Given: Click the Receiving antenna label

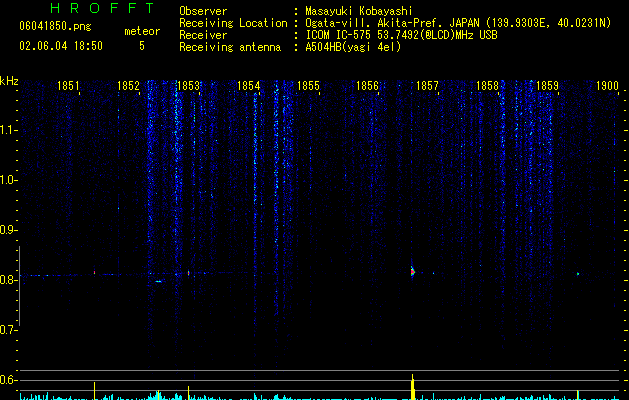Looking at the screenshot, I should coord(230,47).
